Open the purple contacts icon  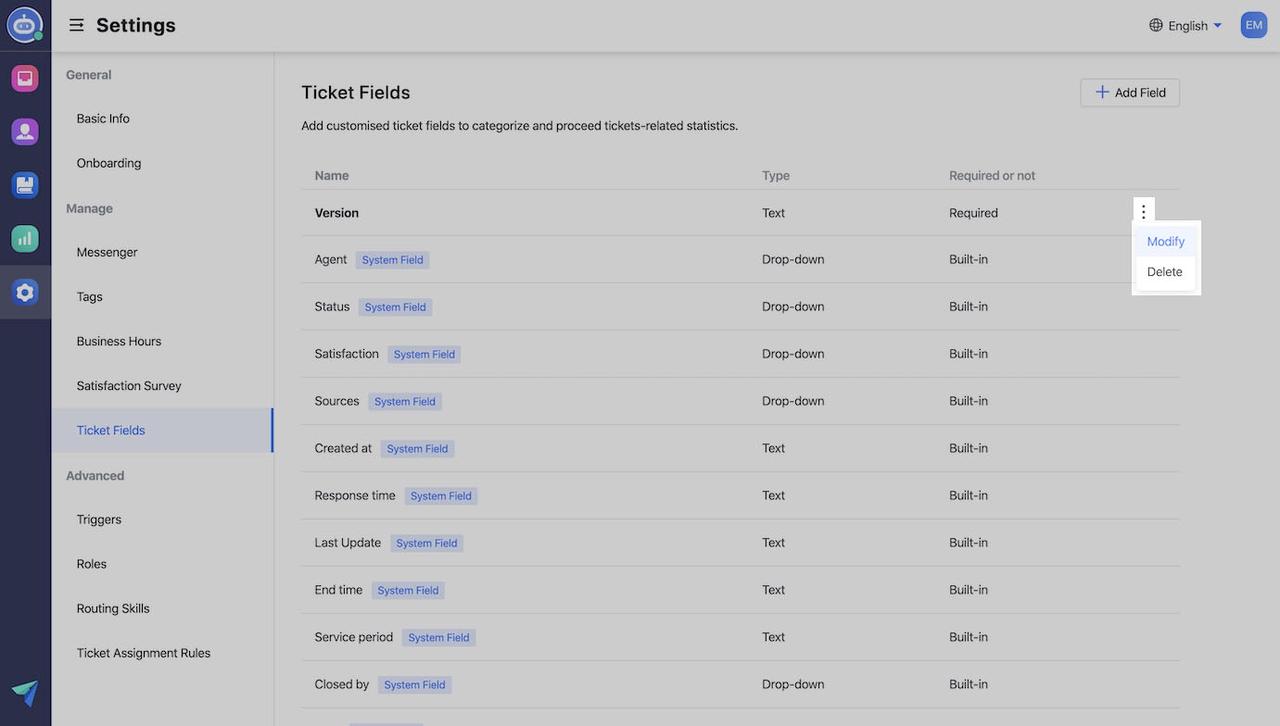point(25,131)
